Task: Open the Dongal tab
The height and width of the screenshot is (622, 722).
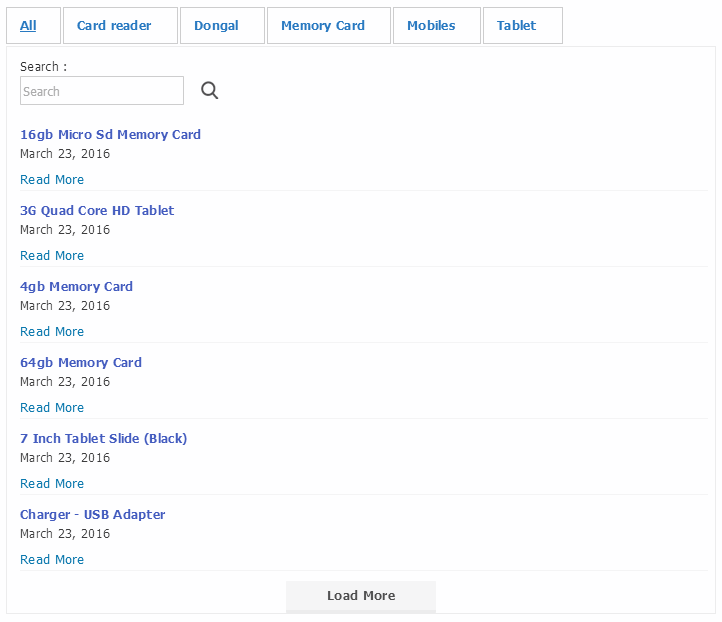Action: 216,26
